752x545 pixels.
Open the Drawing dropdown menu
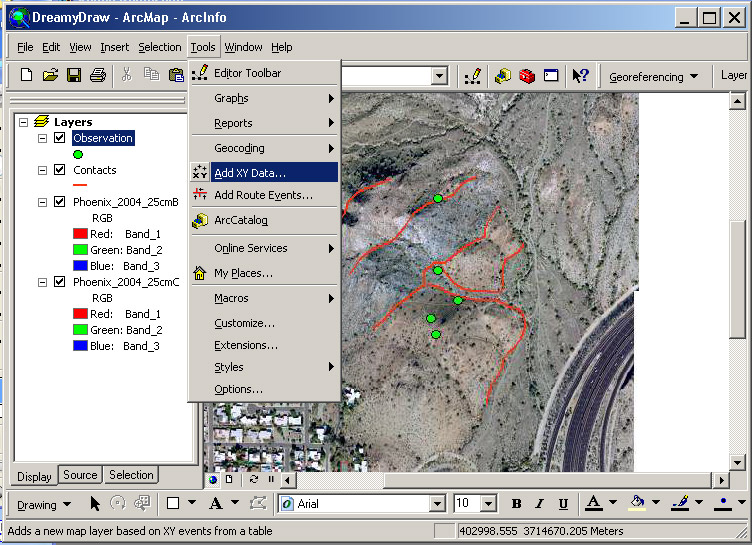coord(44,505)
